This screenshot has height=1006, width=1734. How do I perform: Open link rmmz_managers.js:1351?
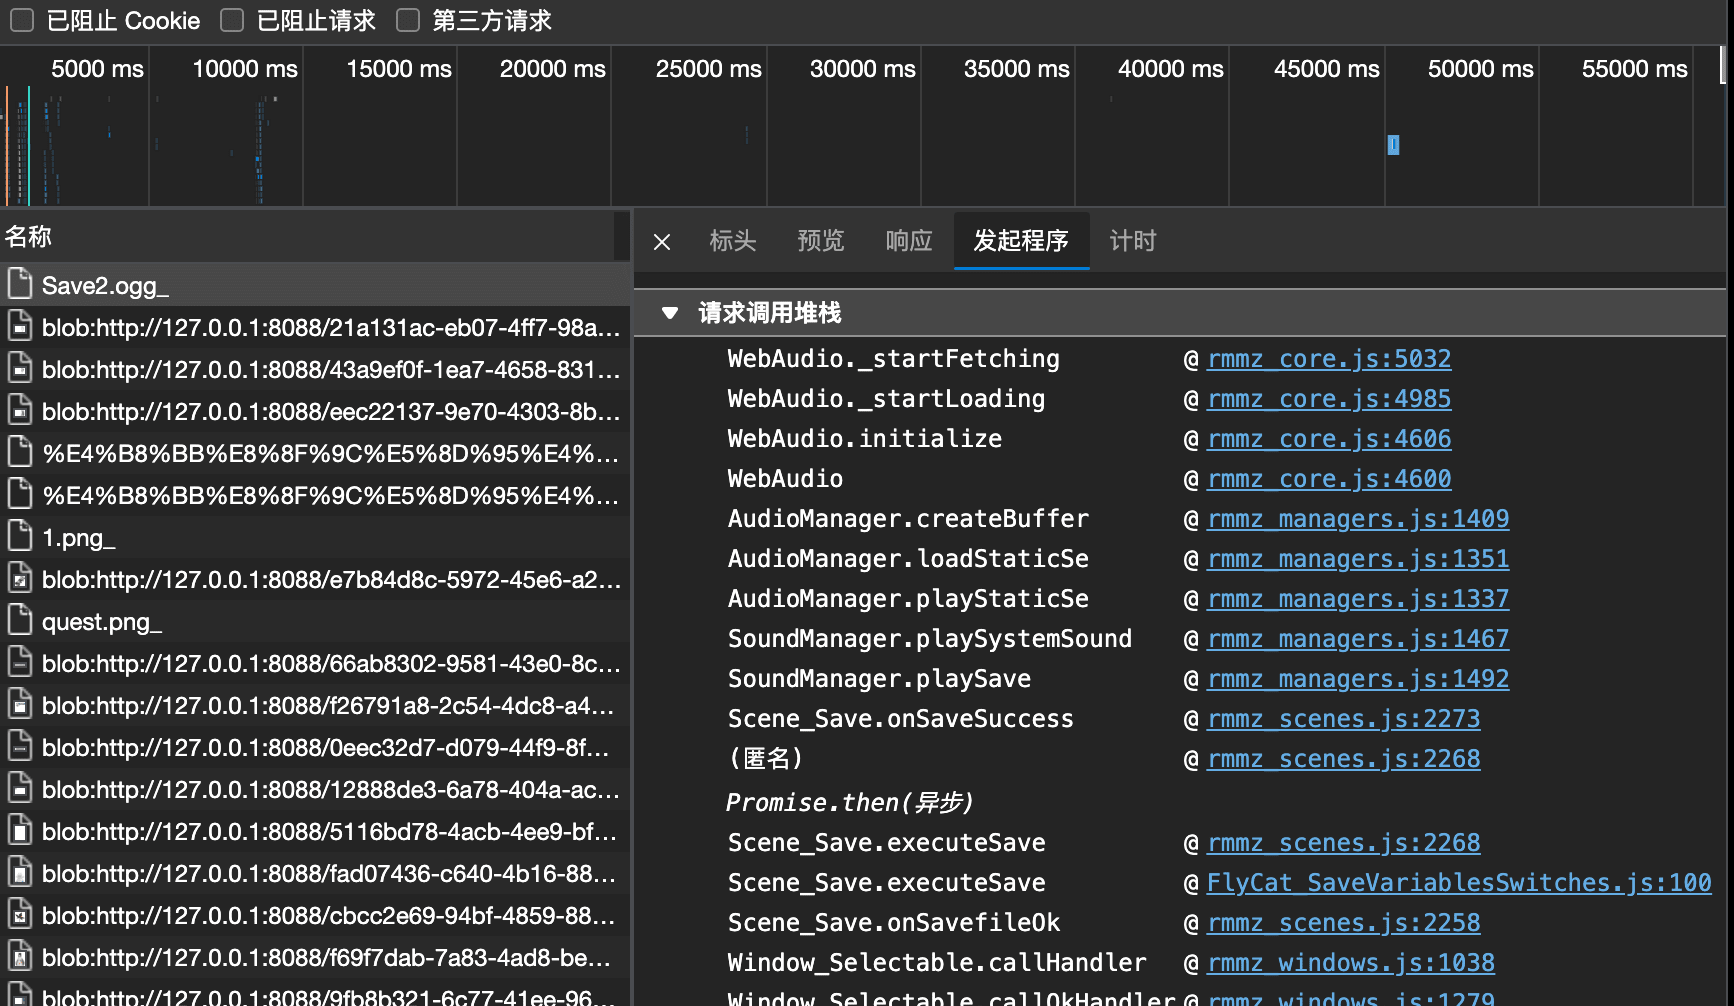(x=1358, y=559)
